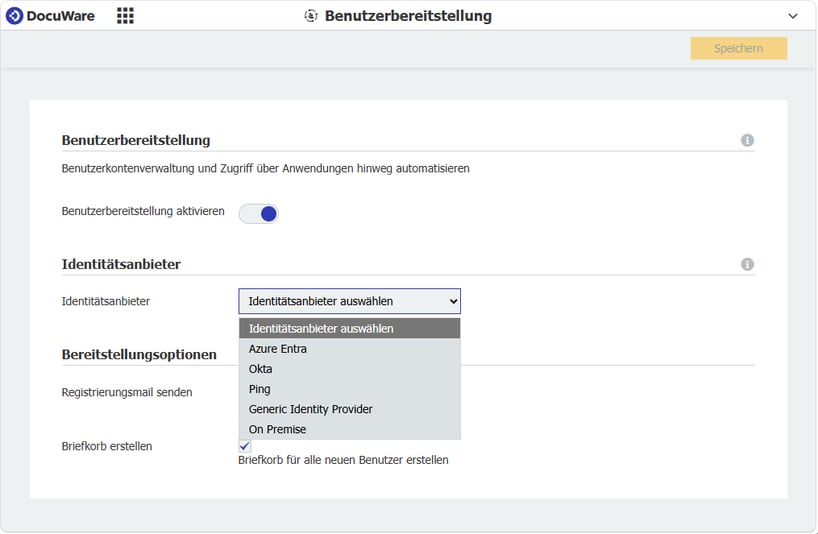
Task: Click the Benutzerbereitstellung page title
Action: point(408,16)
